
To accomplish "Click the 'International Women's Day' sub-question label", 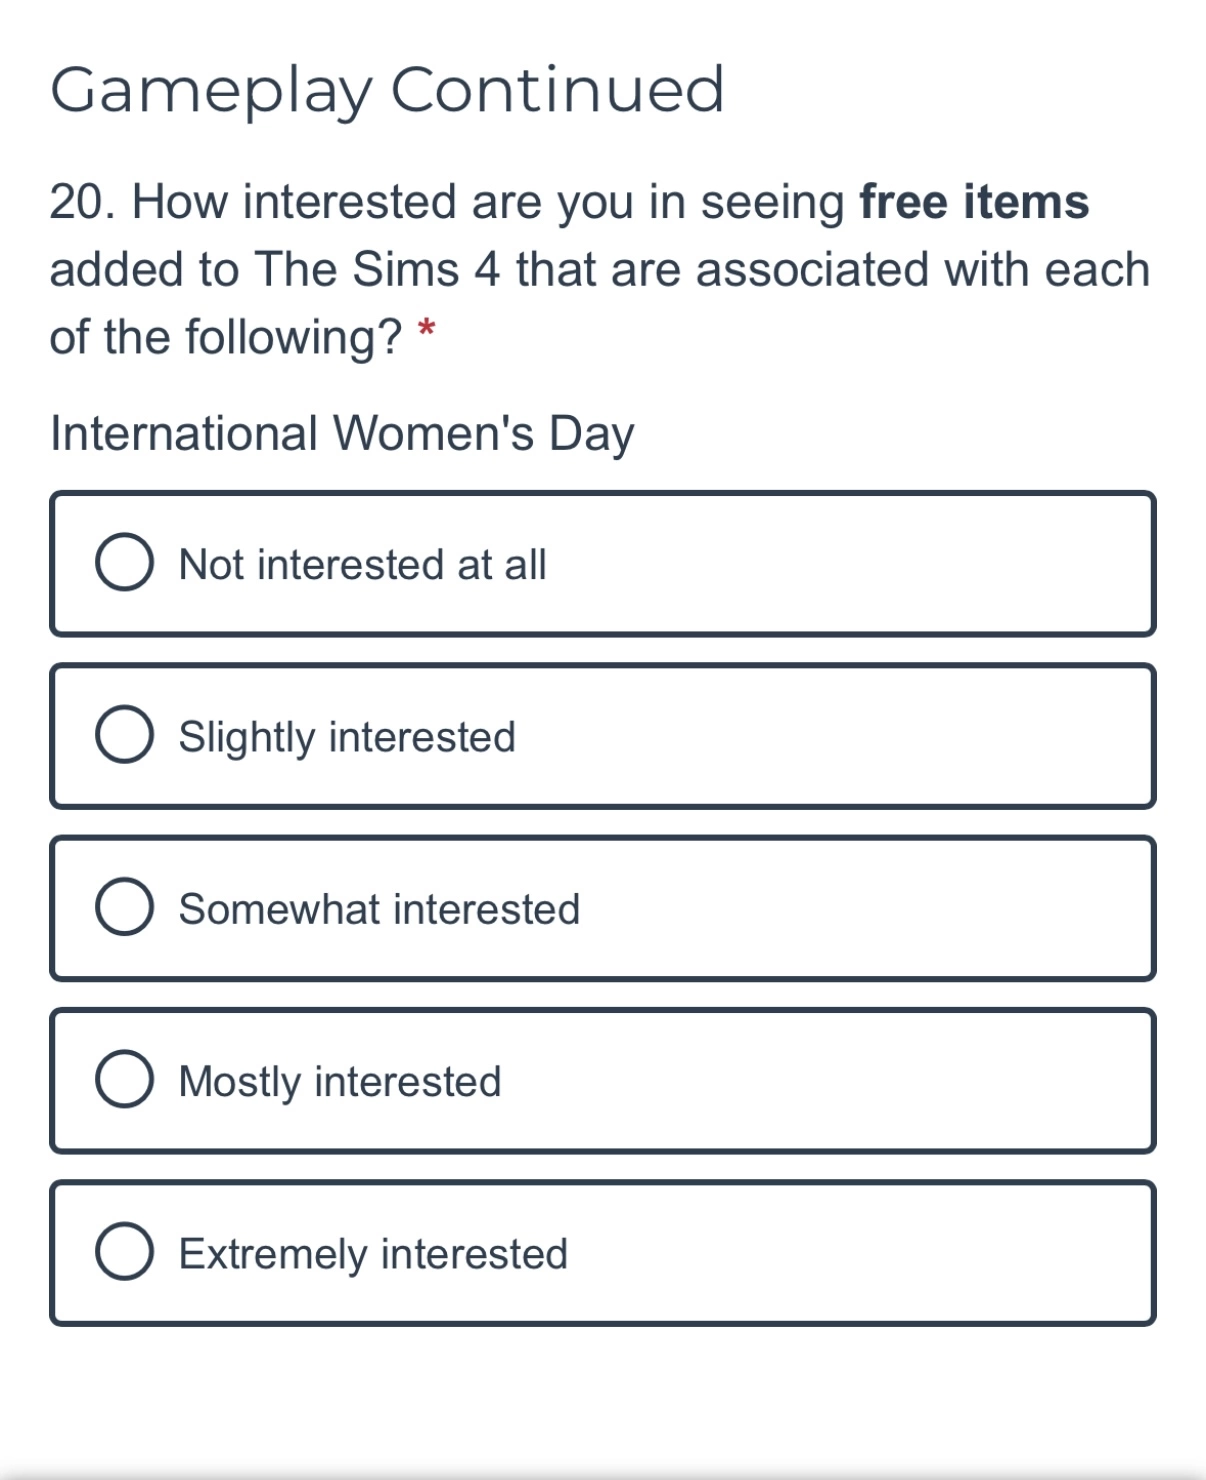I will coord(342,435).
